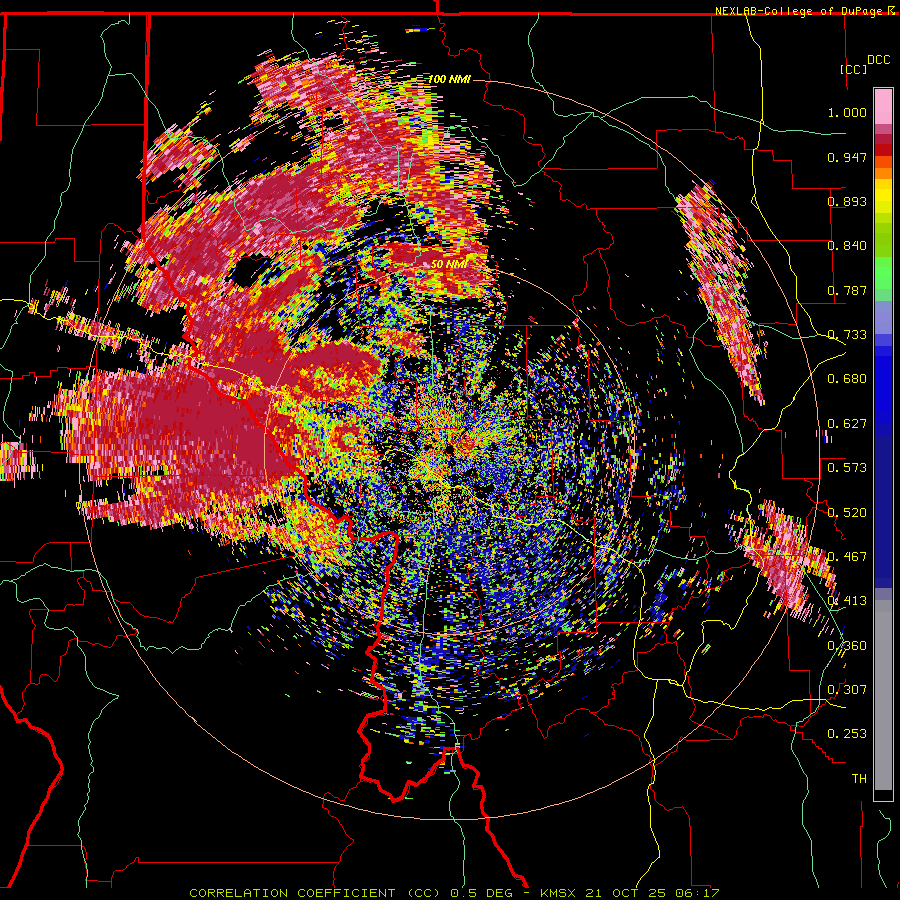The width and height of the screenshot is (900, 900).
Task: Click the 0.733 scale label
Action: tap(847, 335)
